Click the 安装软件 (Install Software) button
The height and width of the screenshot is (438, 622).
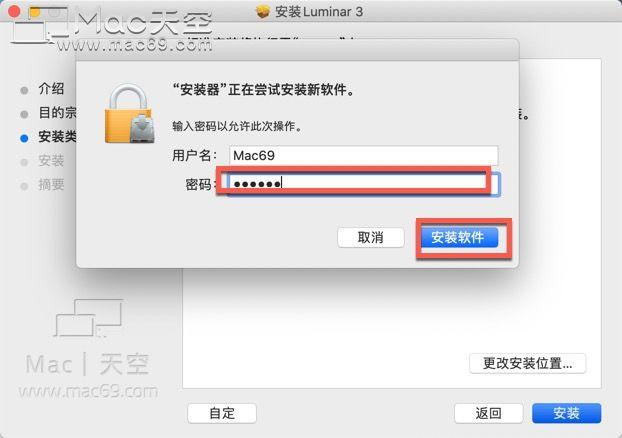[459, 237]
